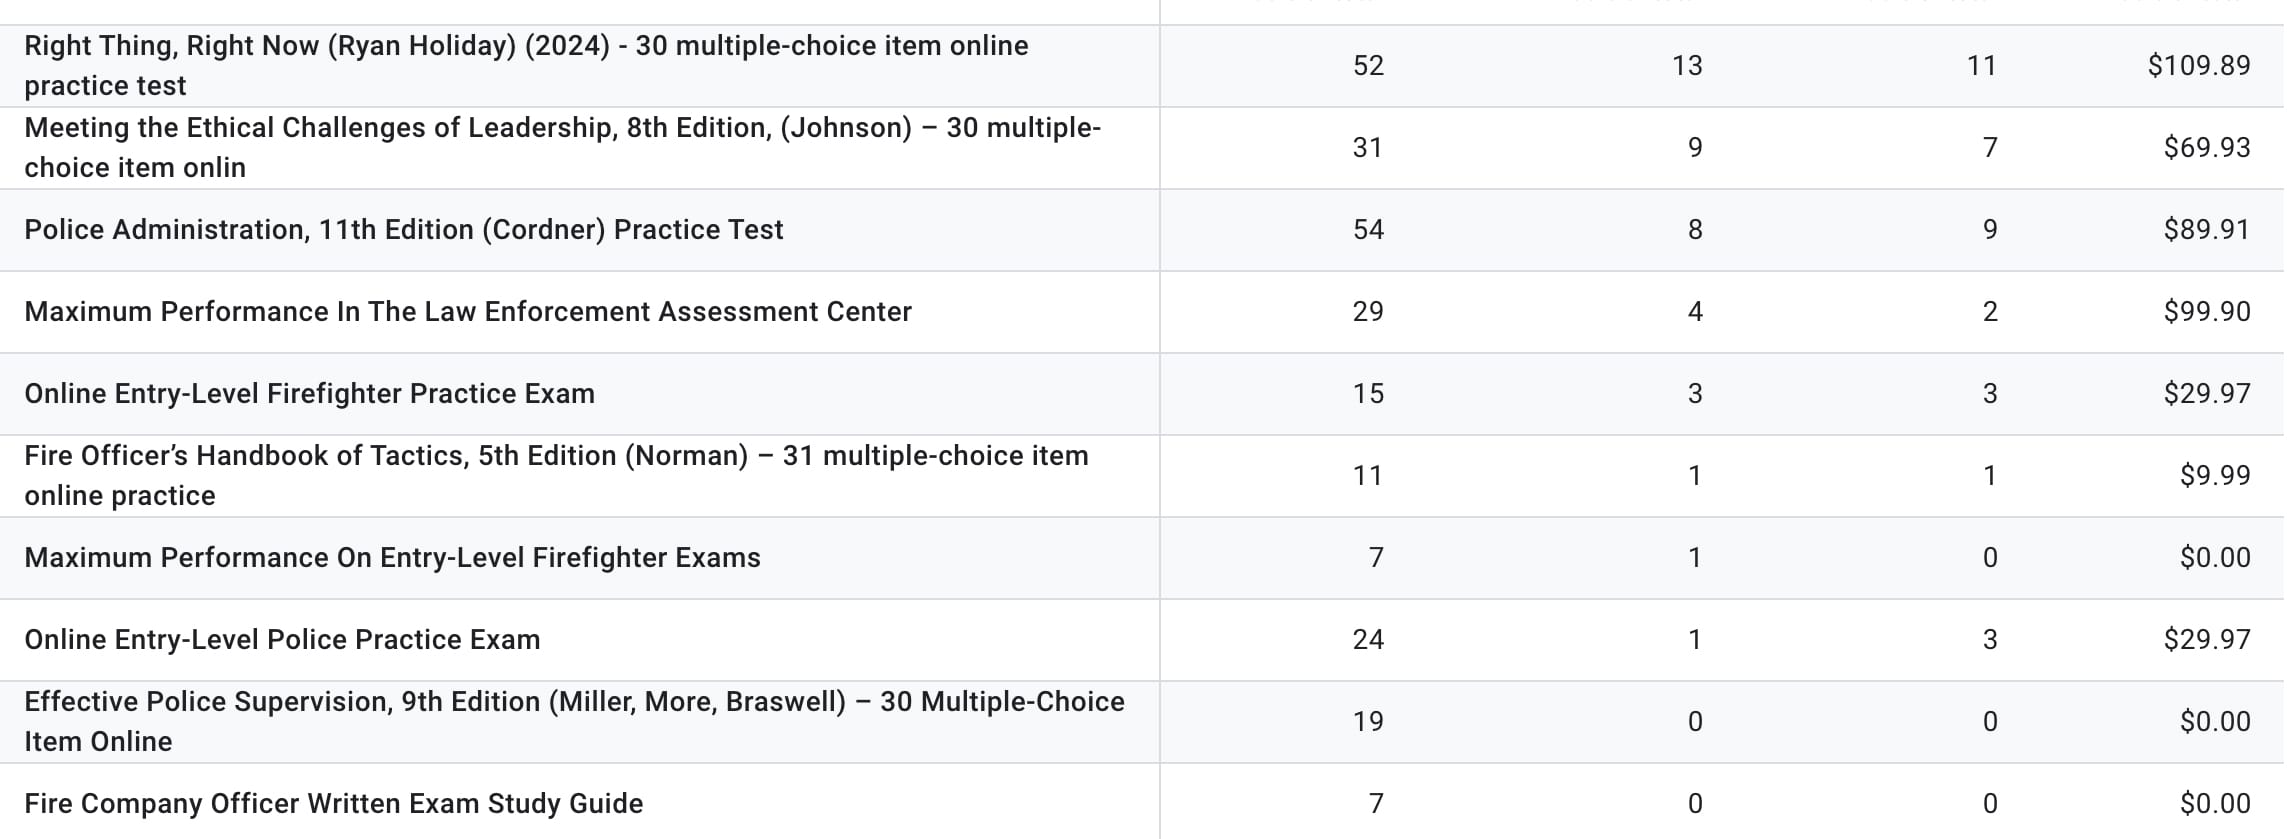Image resolution: width=2287 pixels, height=839 pixels.
Task: Select Meeting the Ethical Challenges of Leadership item
Action: coord(562,148)
